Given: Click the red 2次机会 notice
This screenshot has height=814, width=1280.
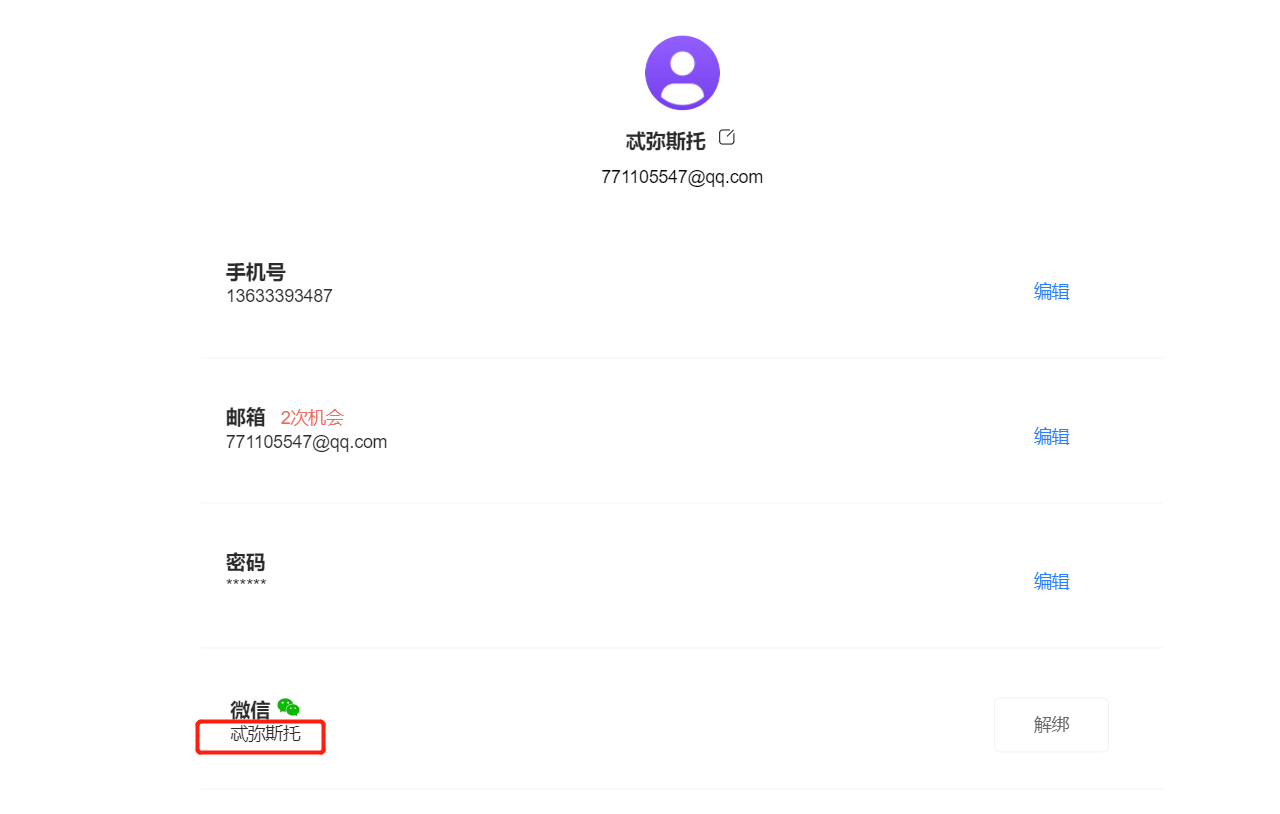Looking at the screenshot, I should tap(312, 418).
